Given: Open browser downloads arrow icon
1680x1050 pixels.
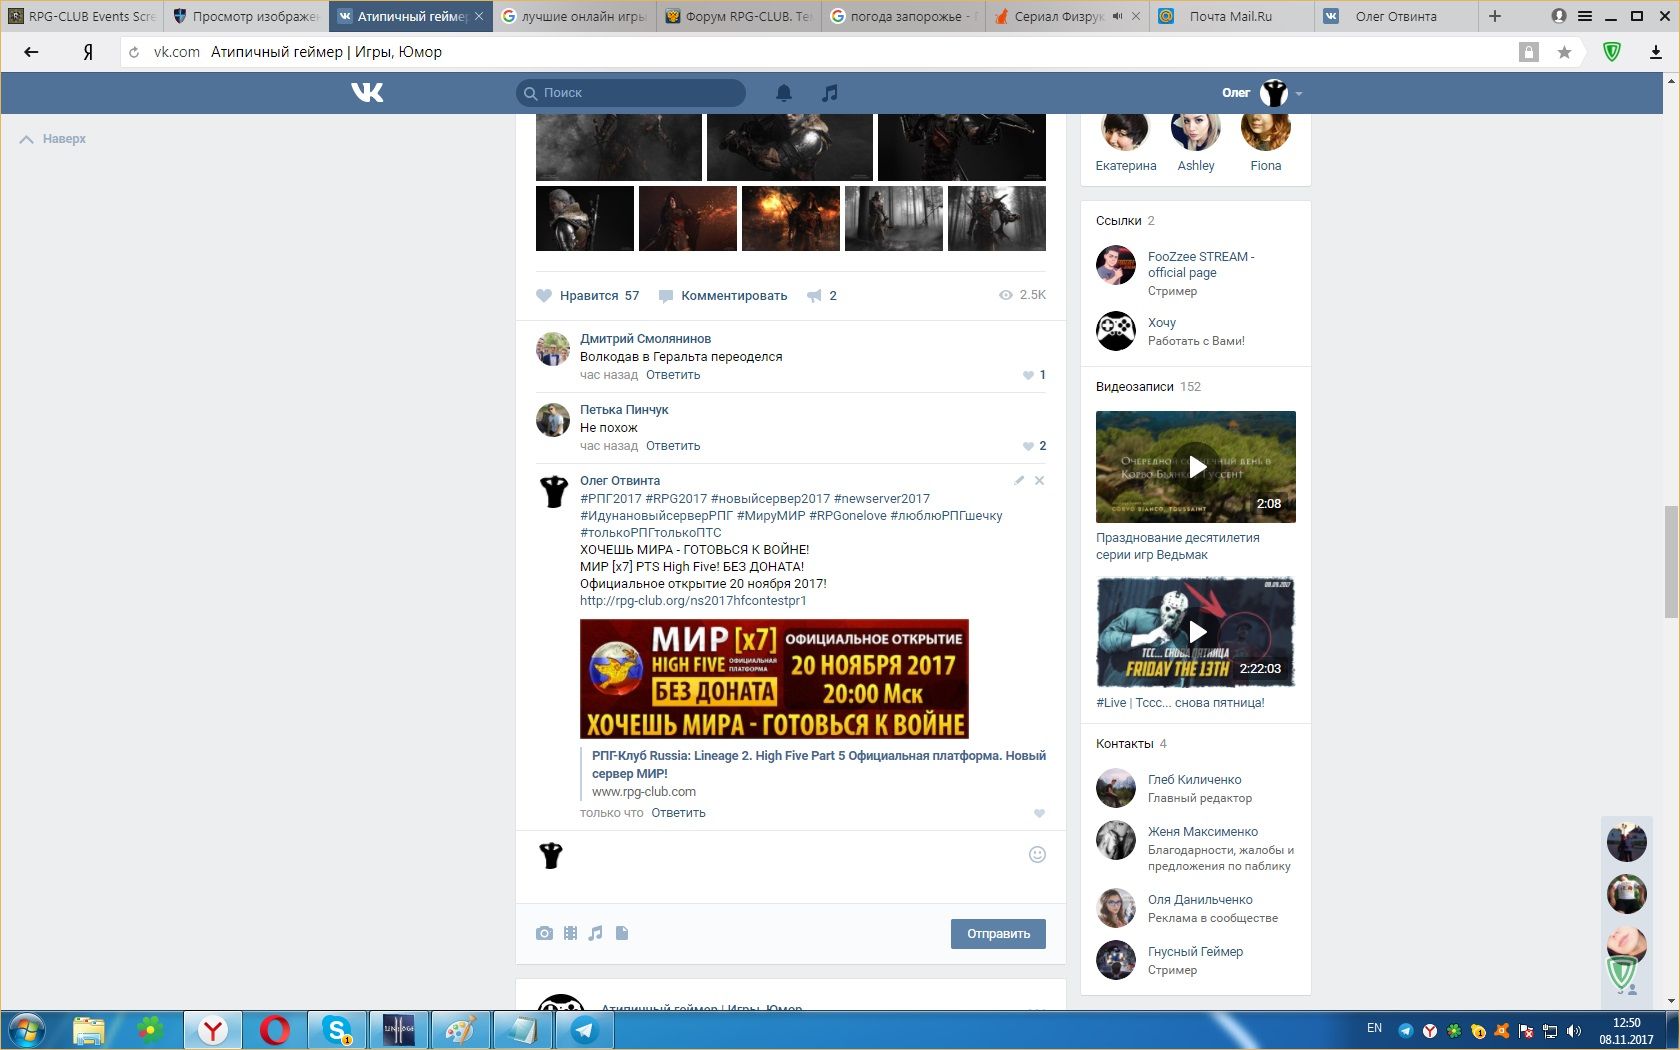Looking at the screenshot, I should (x=1656, y=52).
